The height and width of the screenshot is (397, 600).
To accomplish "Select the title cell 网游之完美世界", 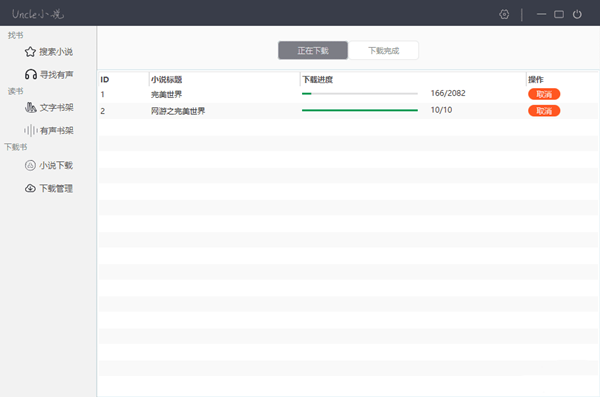I will pyautogui.click(x=178, y=111).
